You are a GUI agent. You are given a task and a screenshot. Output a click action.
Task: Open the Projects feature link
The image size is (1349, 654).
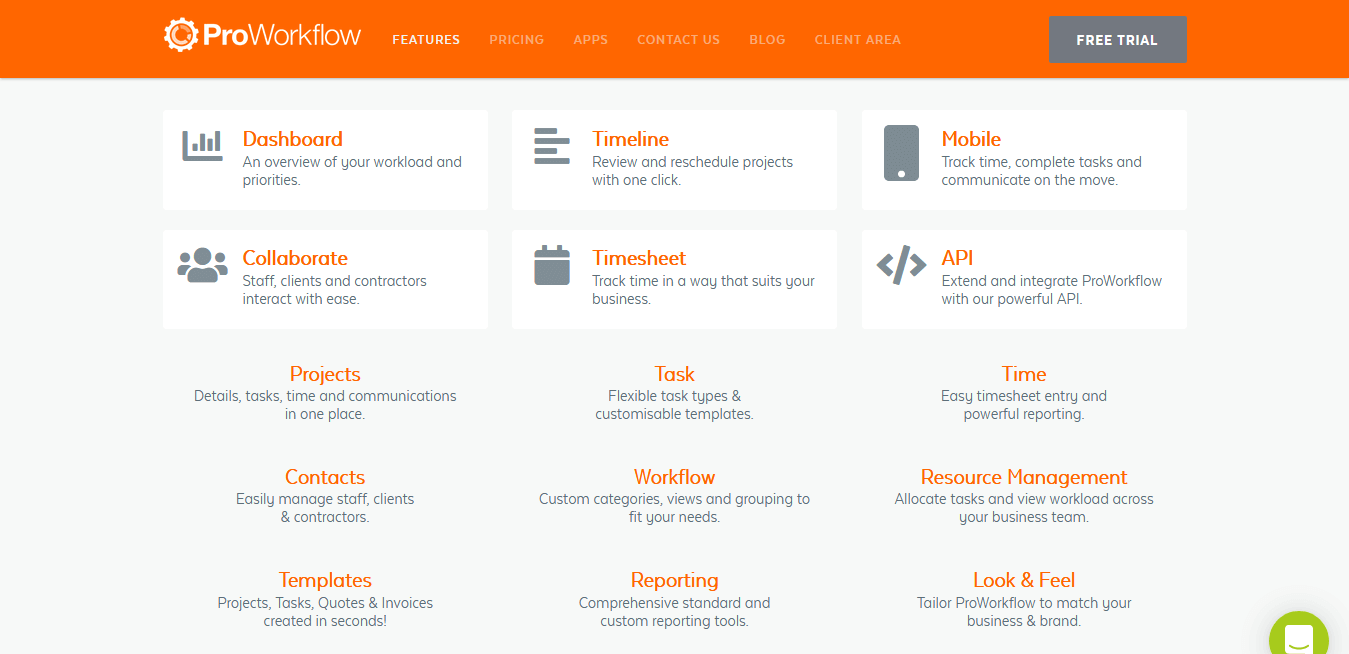[325, 374]
